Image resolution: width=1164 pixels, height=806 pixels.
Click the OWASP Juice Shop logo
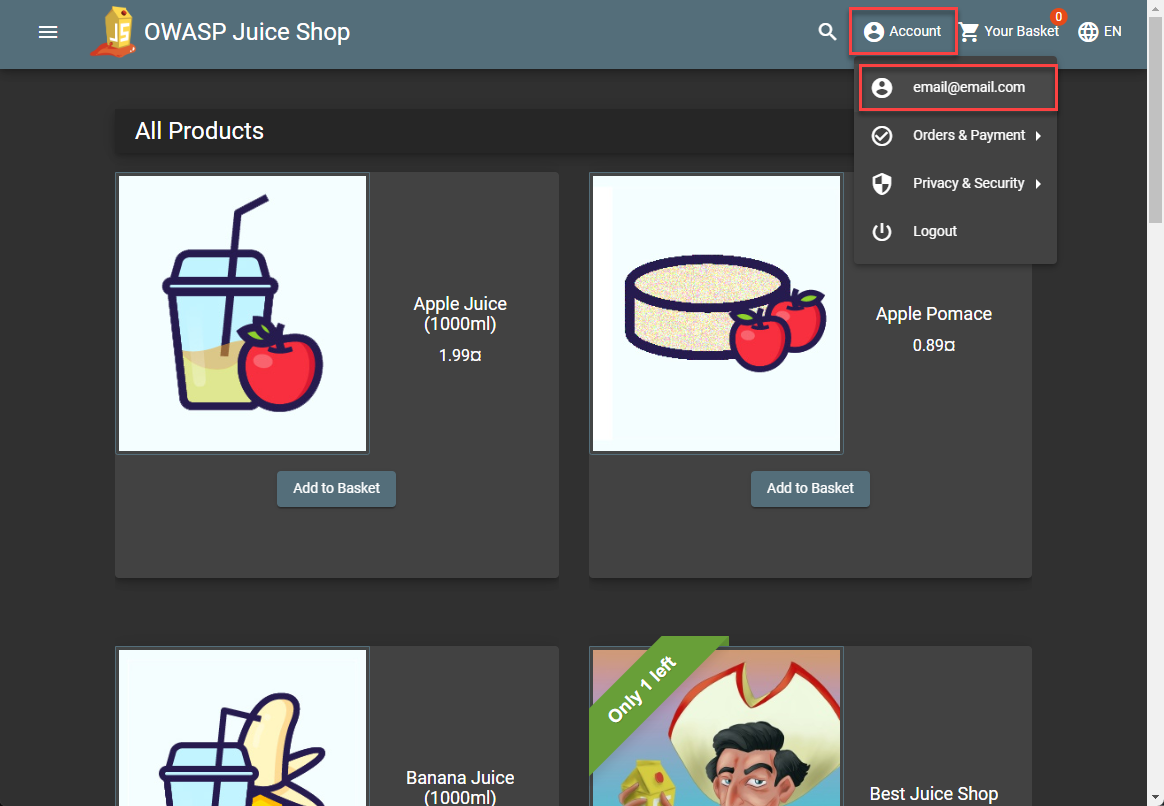pos(112,32)
